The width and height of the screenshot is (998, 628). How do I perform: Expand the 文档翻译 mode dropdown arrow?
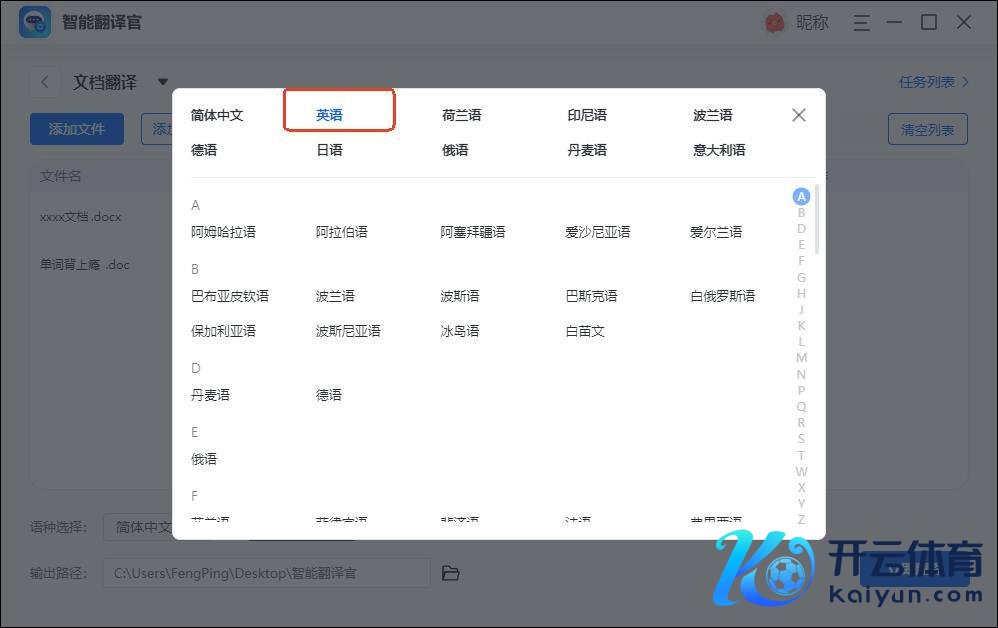pos(163,82)
